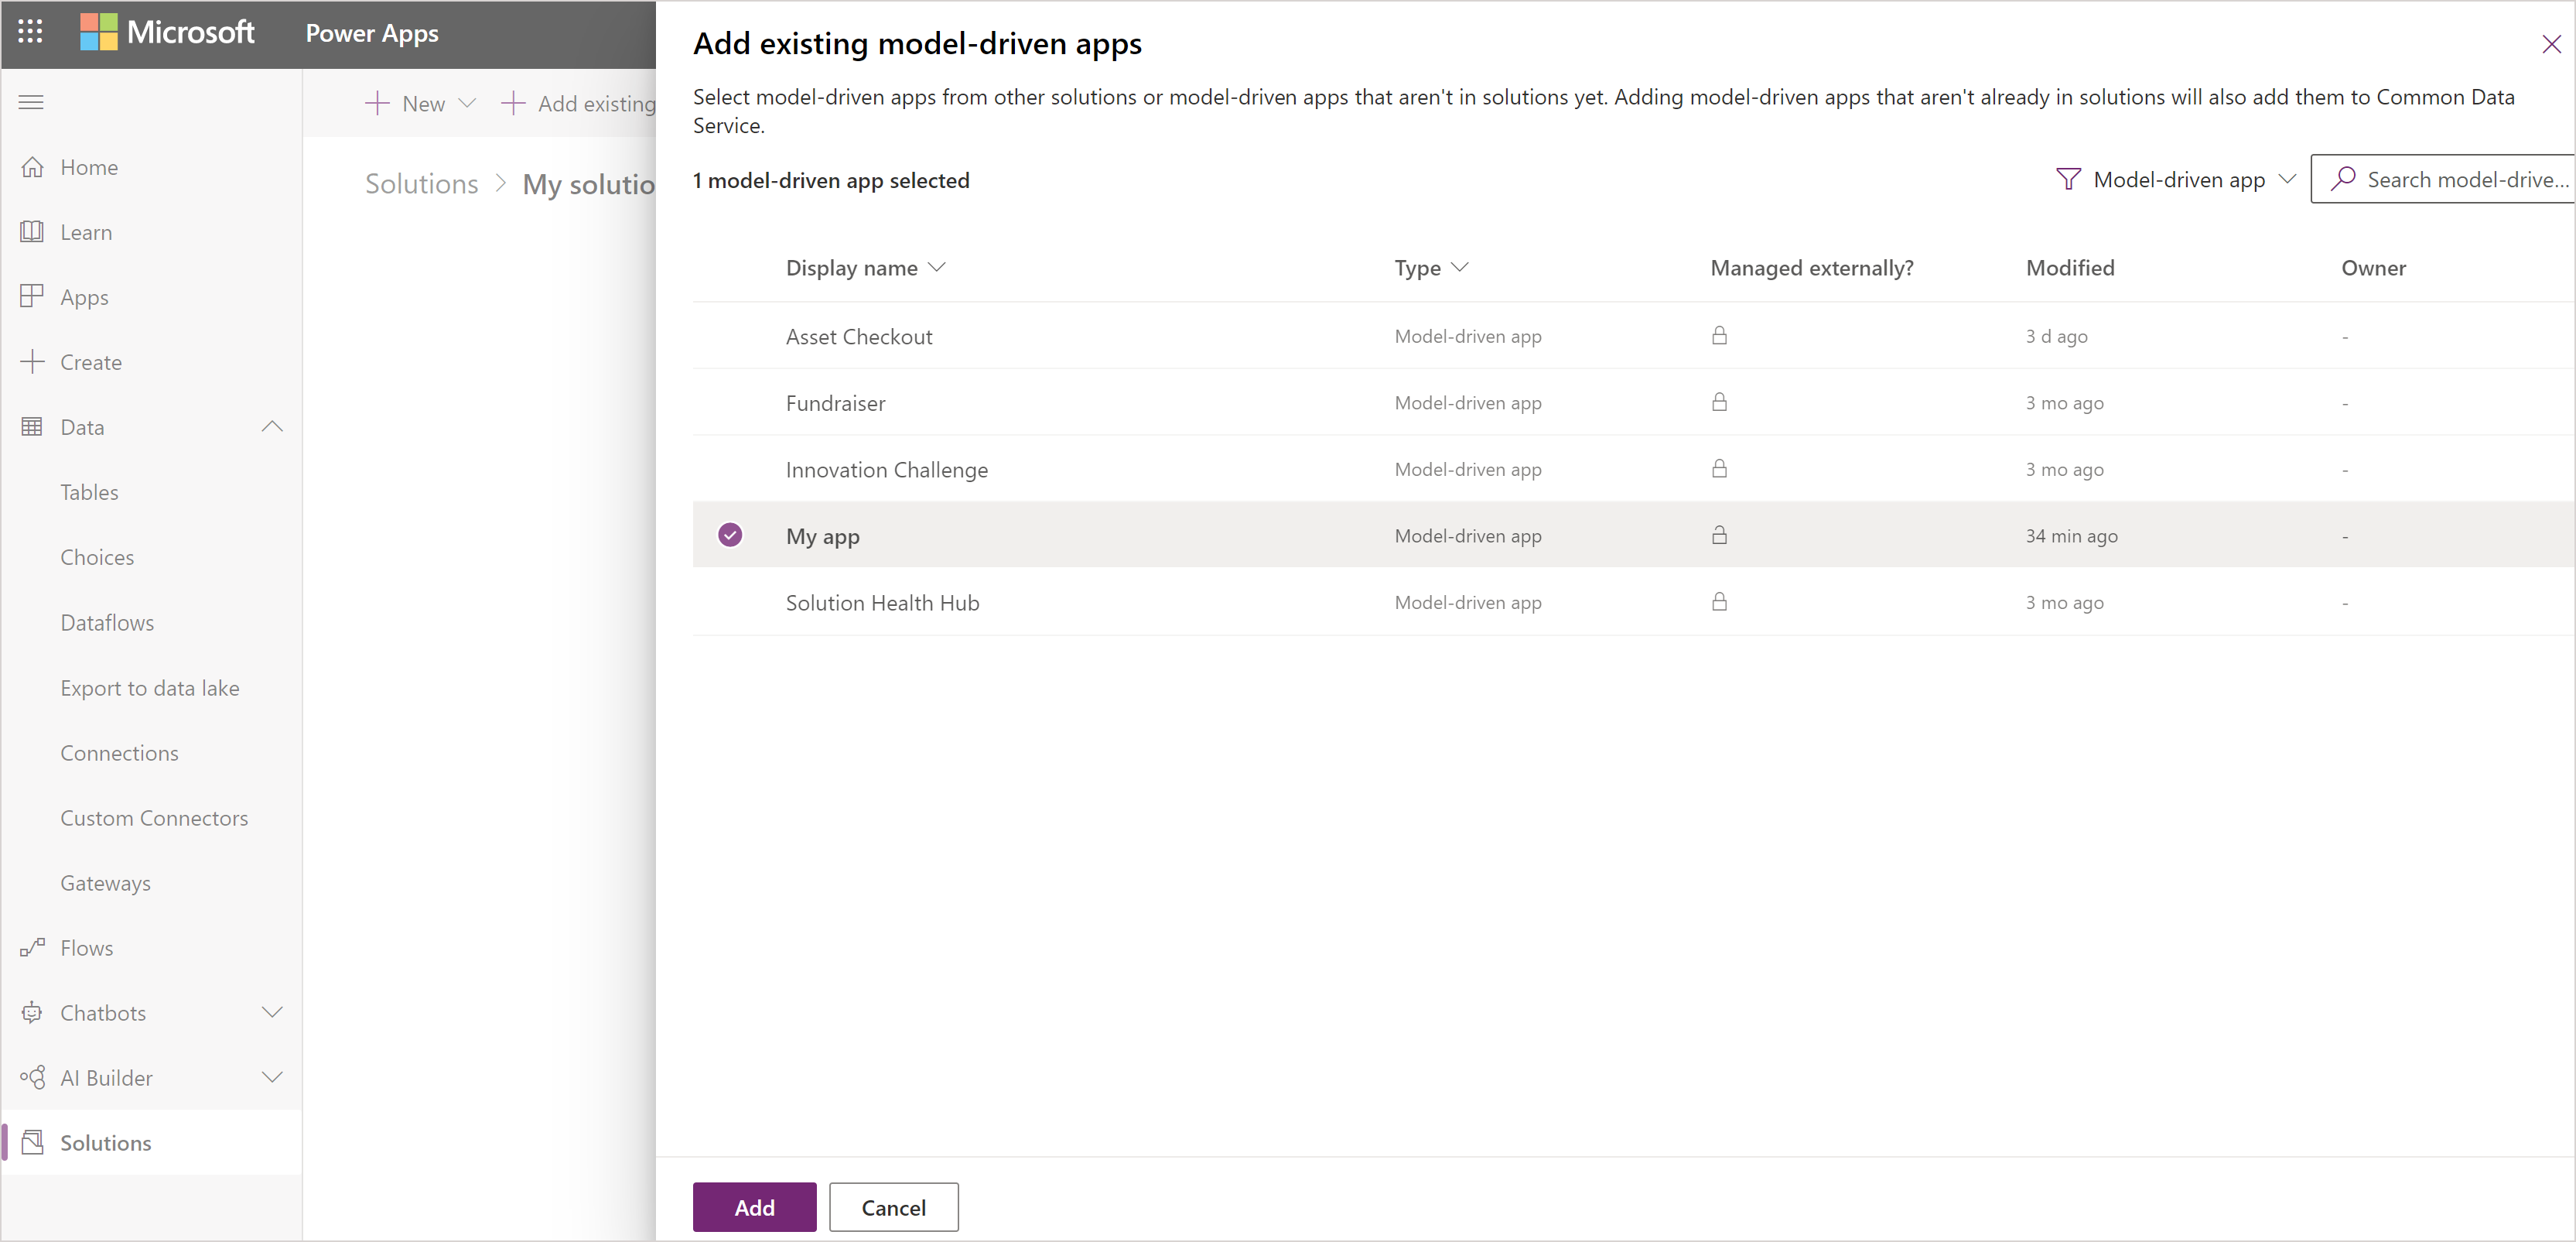Open the Tables menu item in sidebar
This screenshot has height=1242, width=2576.
pyautogui.click(x=89, y=491)
